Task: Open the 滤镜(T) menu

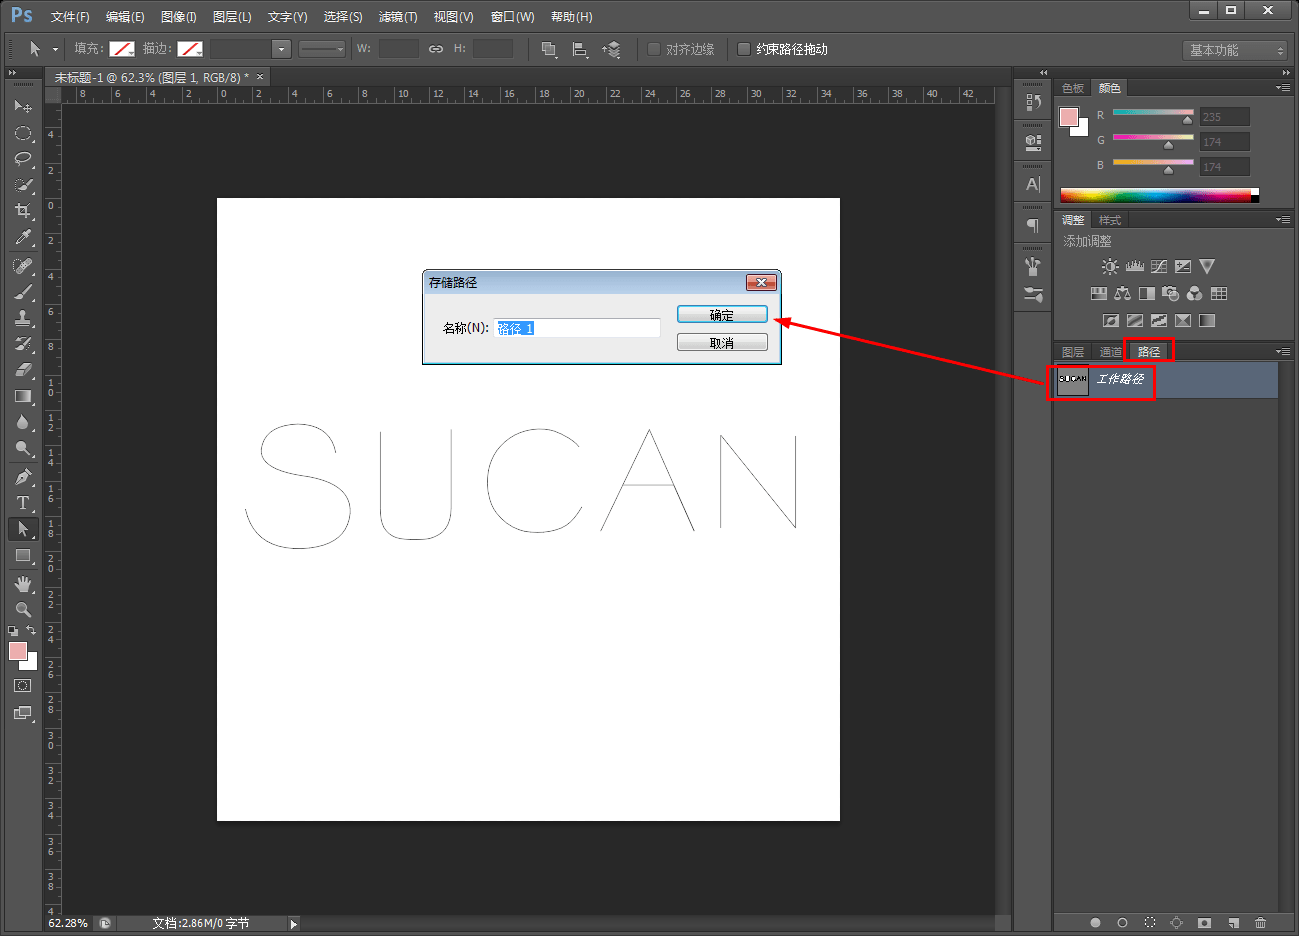Action: click(398, 17)
